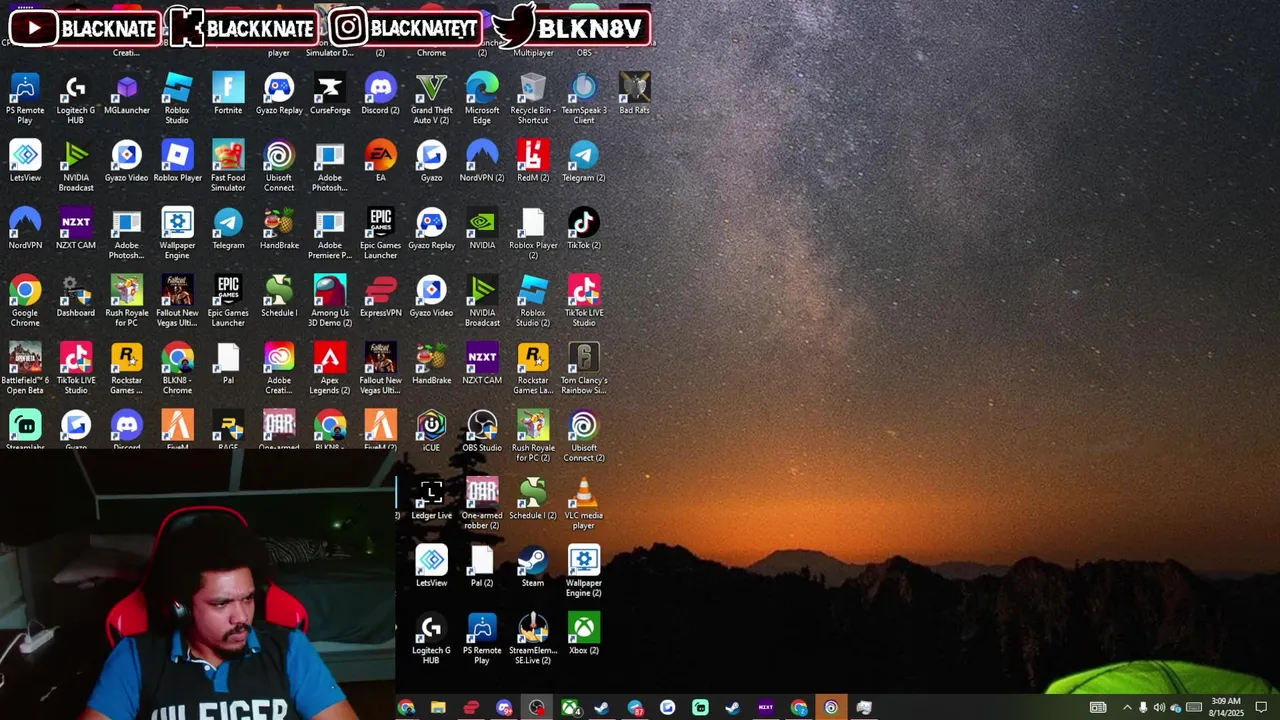Open ExpressVPN from the taskbar
The height and width of the screenshot is (720, 1280).
[471, 708]
